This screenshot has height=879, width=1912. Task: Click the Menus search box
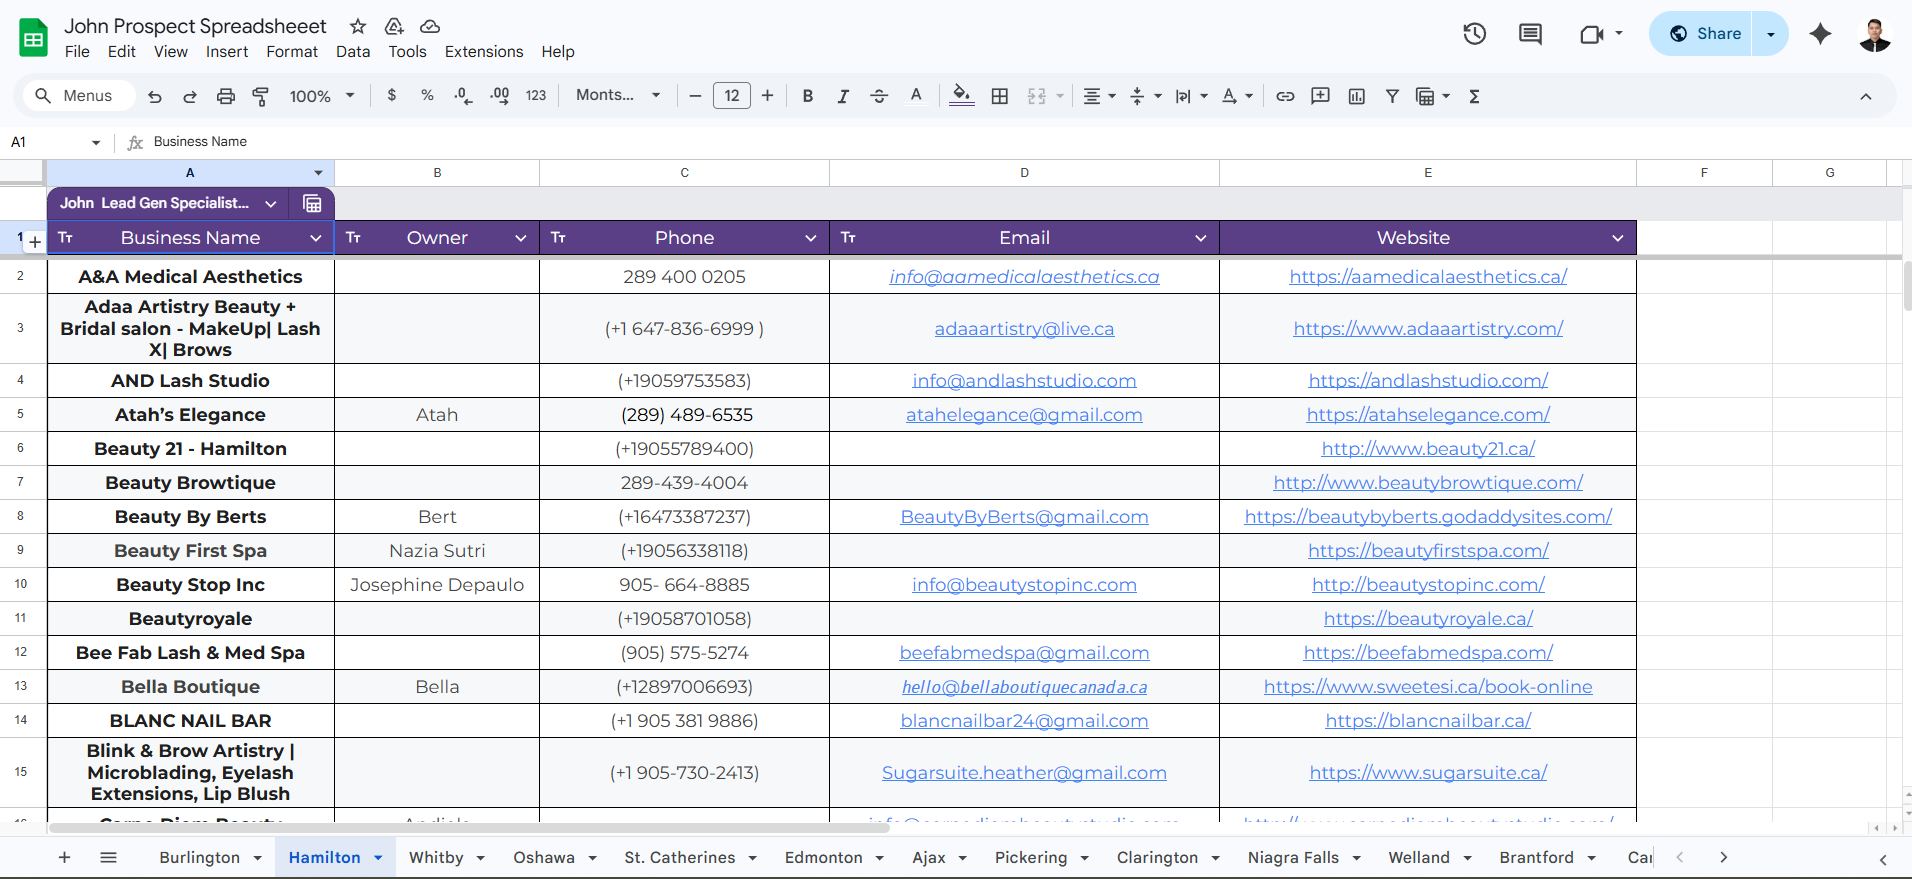(80, 96)
